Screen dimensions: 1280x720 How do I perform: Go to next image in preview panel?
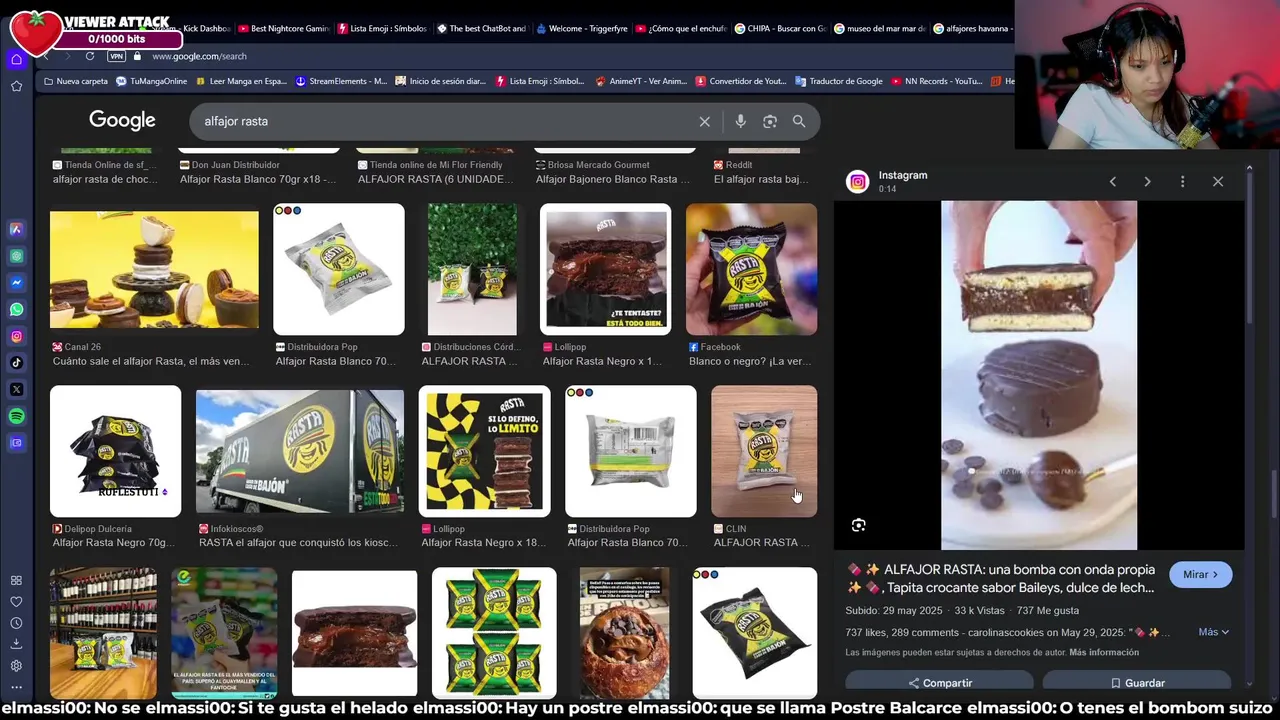pyautogui.click(x=1147, y=181)
